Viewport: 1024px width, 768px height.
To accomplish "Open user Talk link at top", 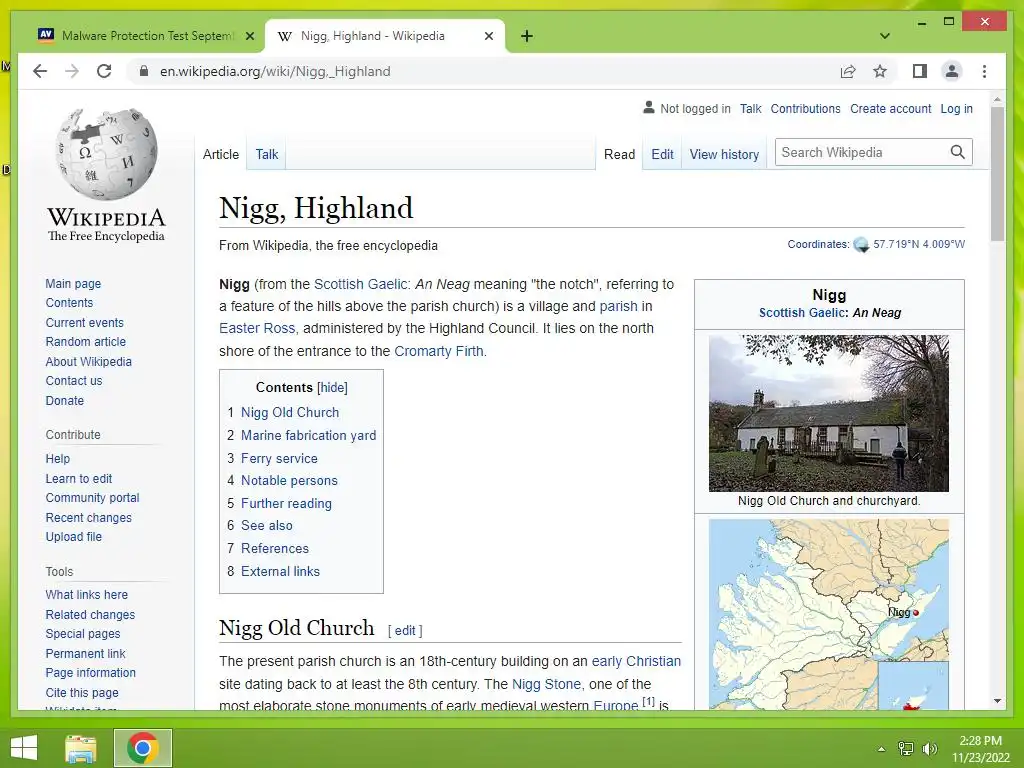I will 750,109.
